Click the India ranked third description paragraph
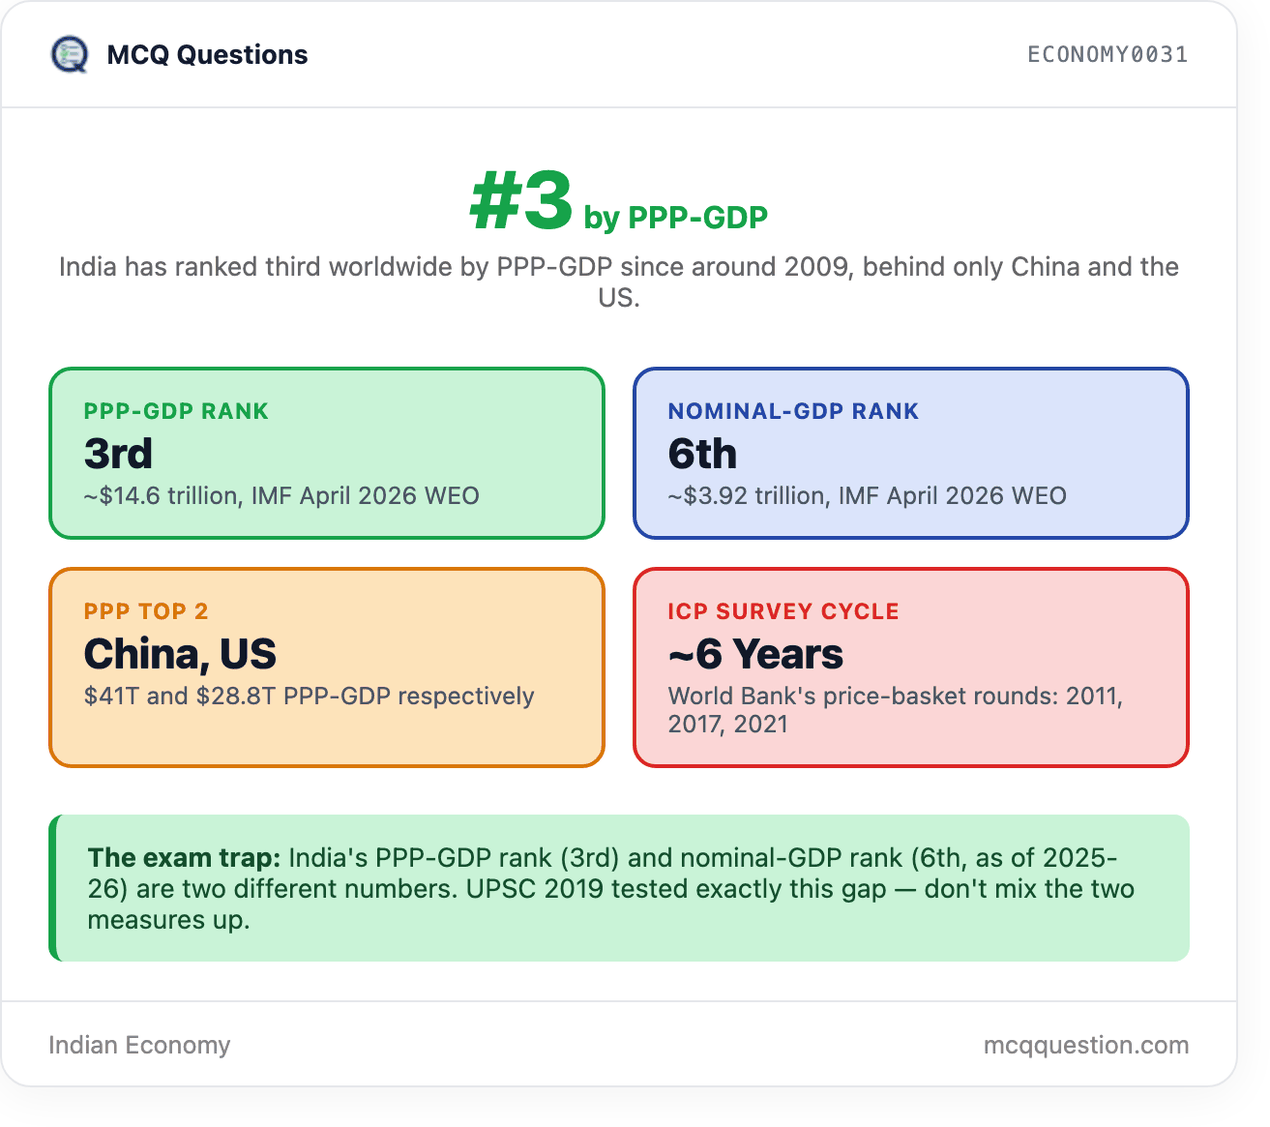The image size is (1270, 1127). (619, 282)
